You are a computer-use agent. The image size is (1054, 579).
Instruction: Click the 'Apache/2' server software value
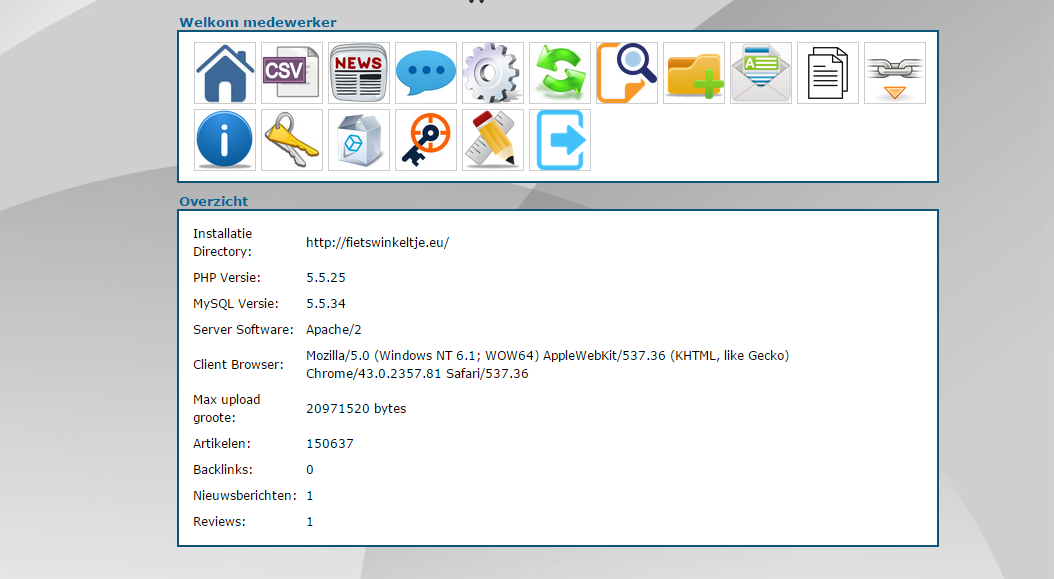point(333,330)
